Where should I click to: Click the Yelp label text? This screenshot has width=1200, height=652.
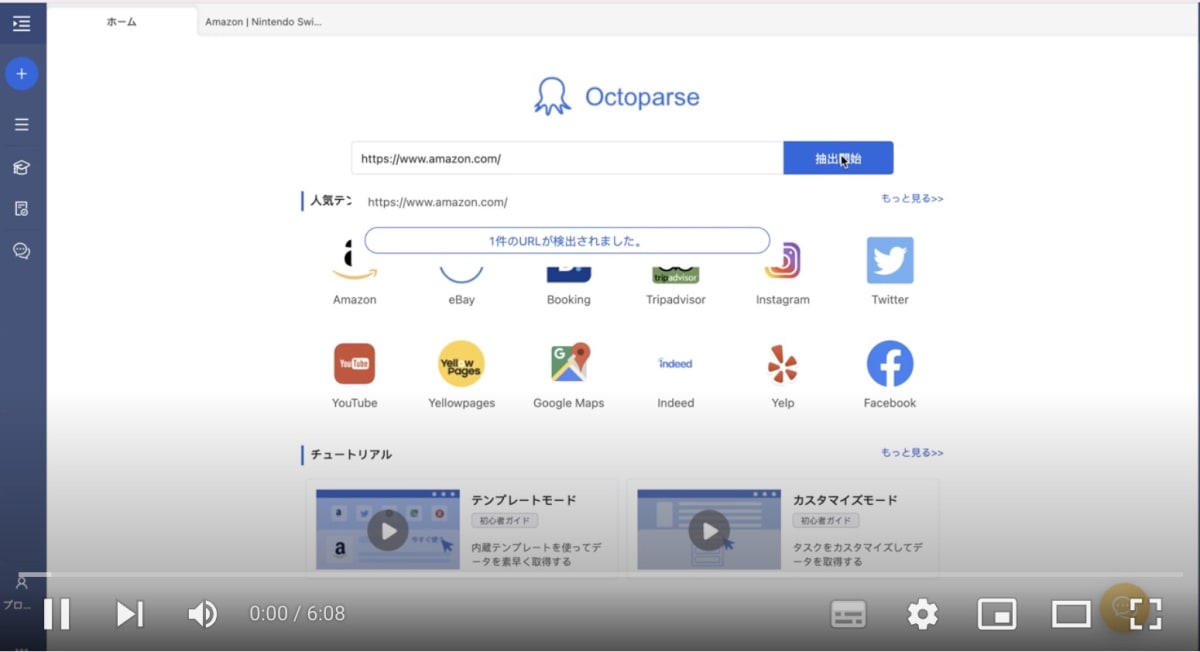click(x=783, y=403)
